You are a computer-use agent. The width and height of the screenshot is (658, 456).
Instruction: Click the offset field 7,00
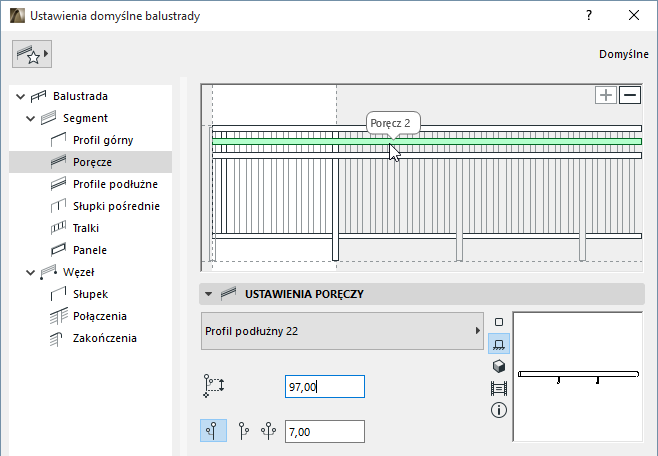[325, 432]
